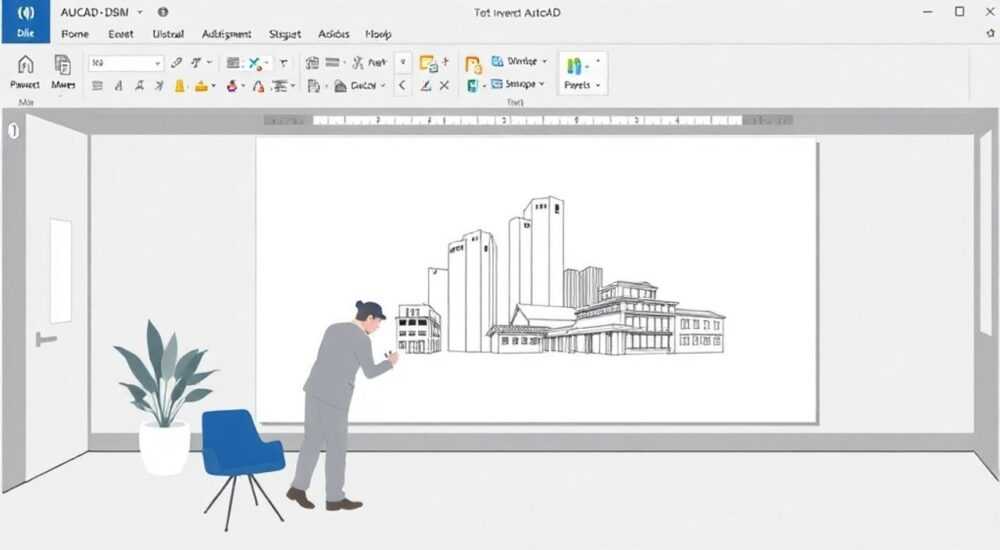This screenshot has width=1000, height=550.
Task: Click the pencil icon next to font box
Action: (x=177, y=63)
